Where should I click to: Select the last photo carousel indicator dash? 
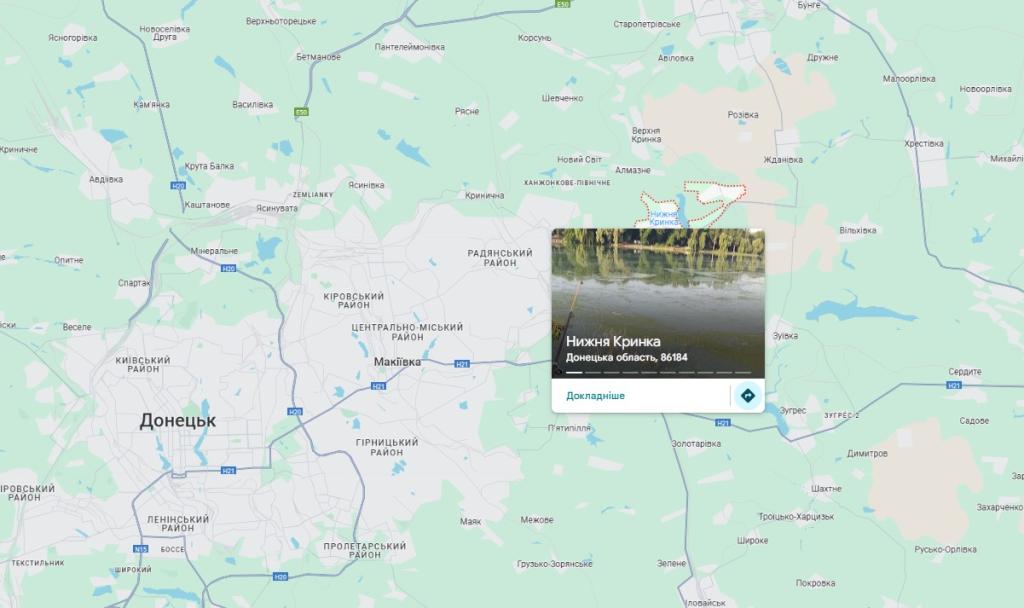point(743,373)
